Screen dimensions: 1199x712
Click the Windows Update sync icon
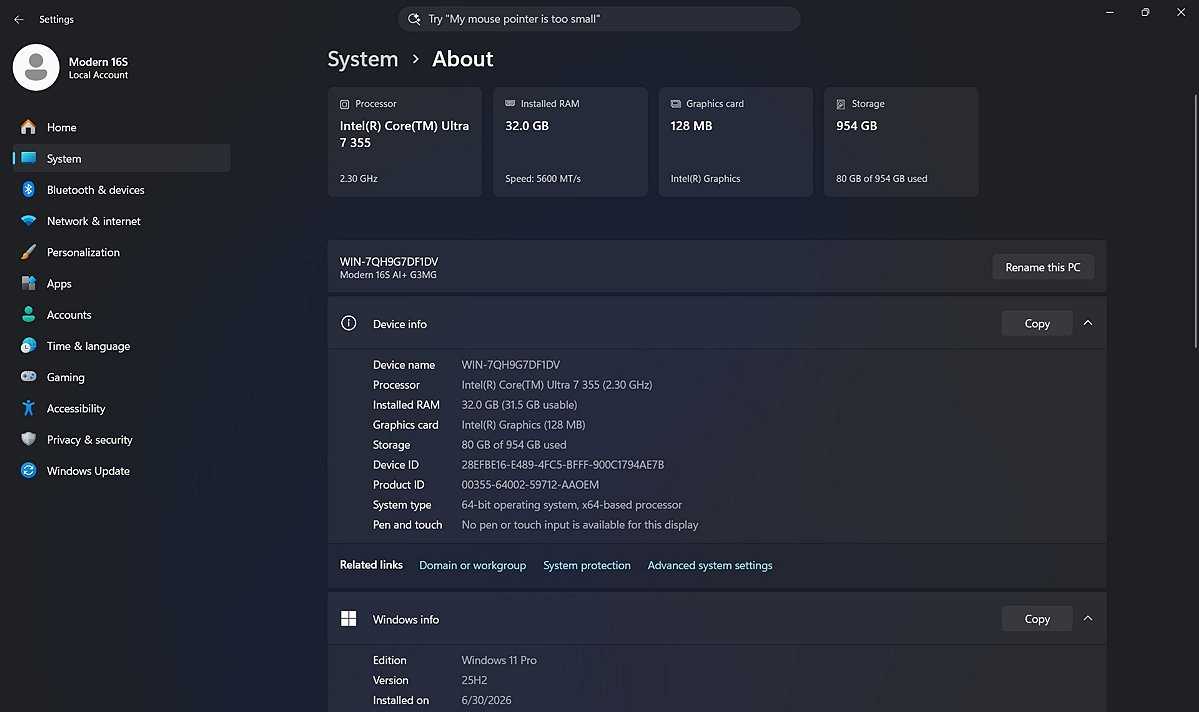[x=28, y=470]
